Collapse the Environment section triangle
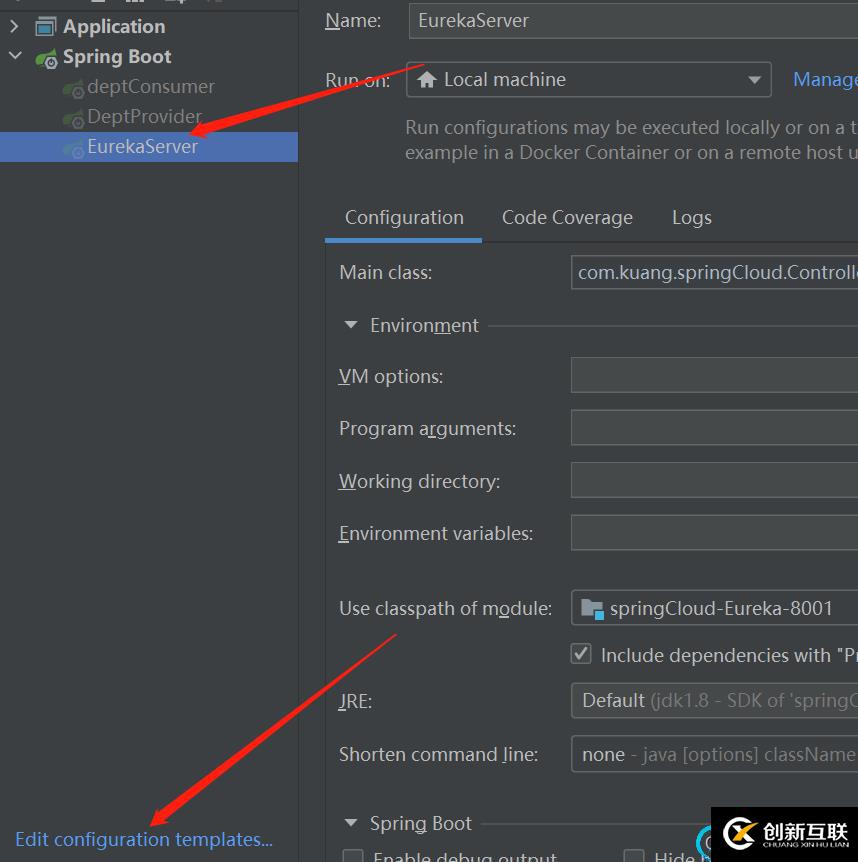Viewport: 858px width, 862px height. (350, 325)
